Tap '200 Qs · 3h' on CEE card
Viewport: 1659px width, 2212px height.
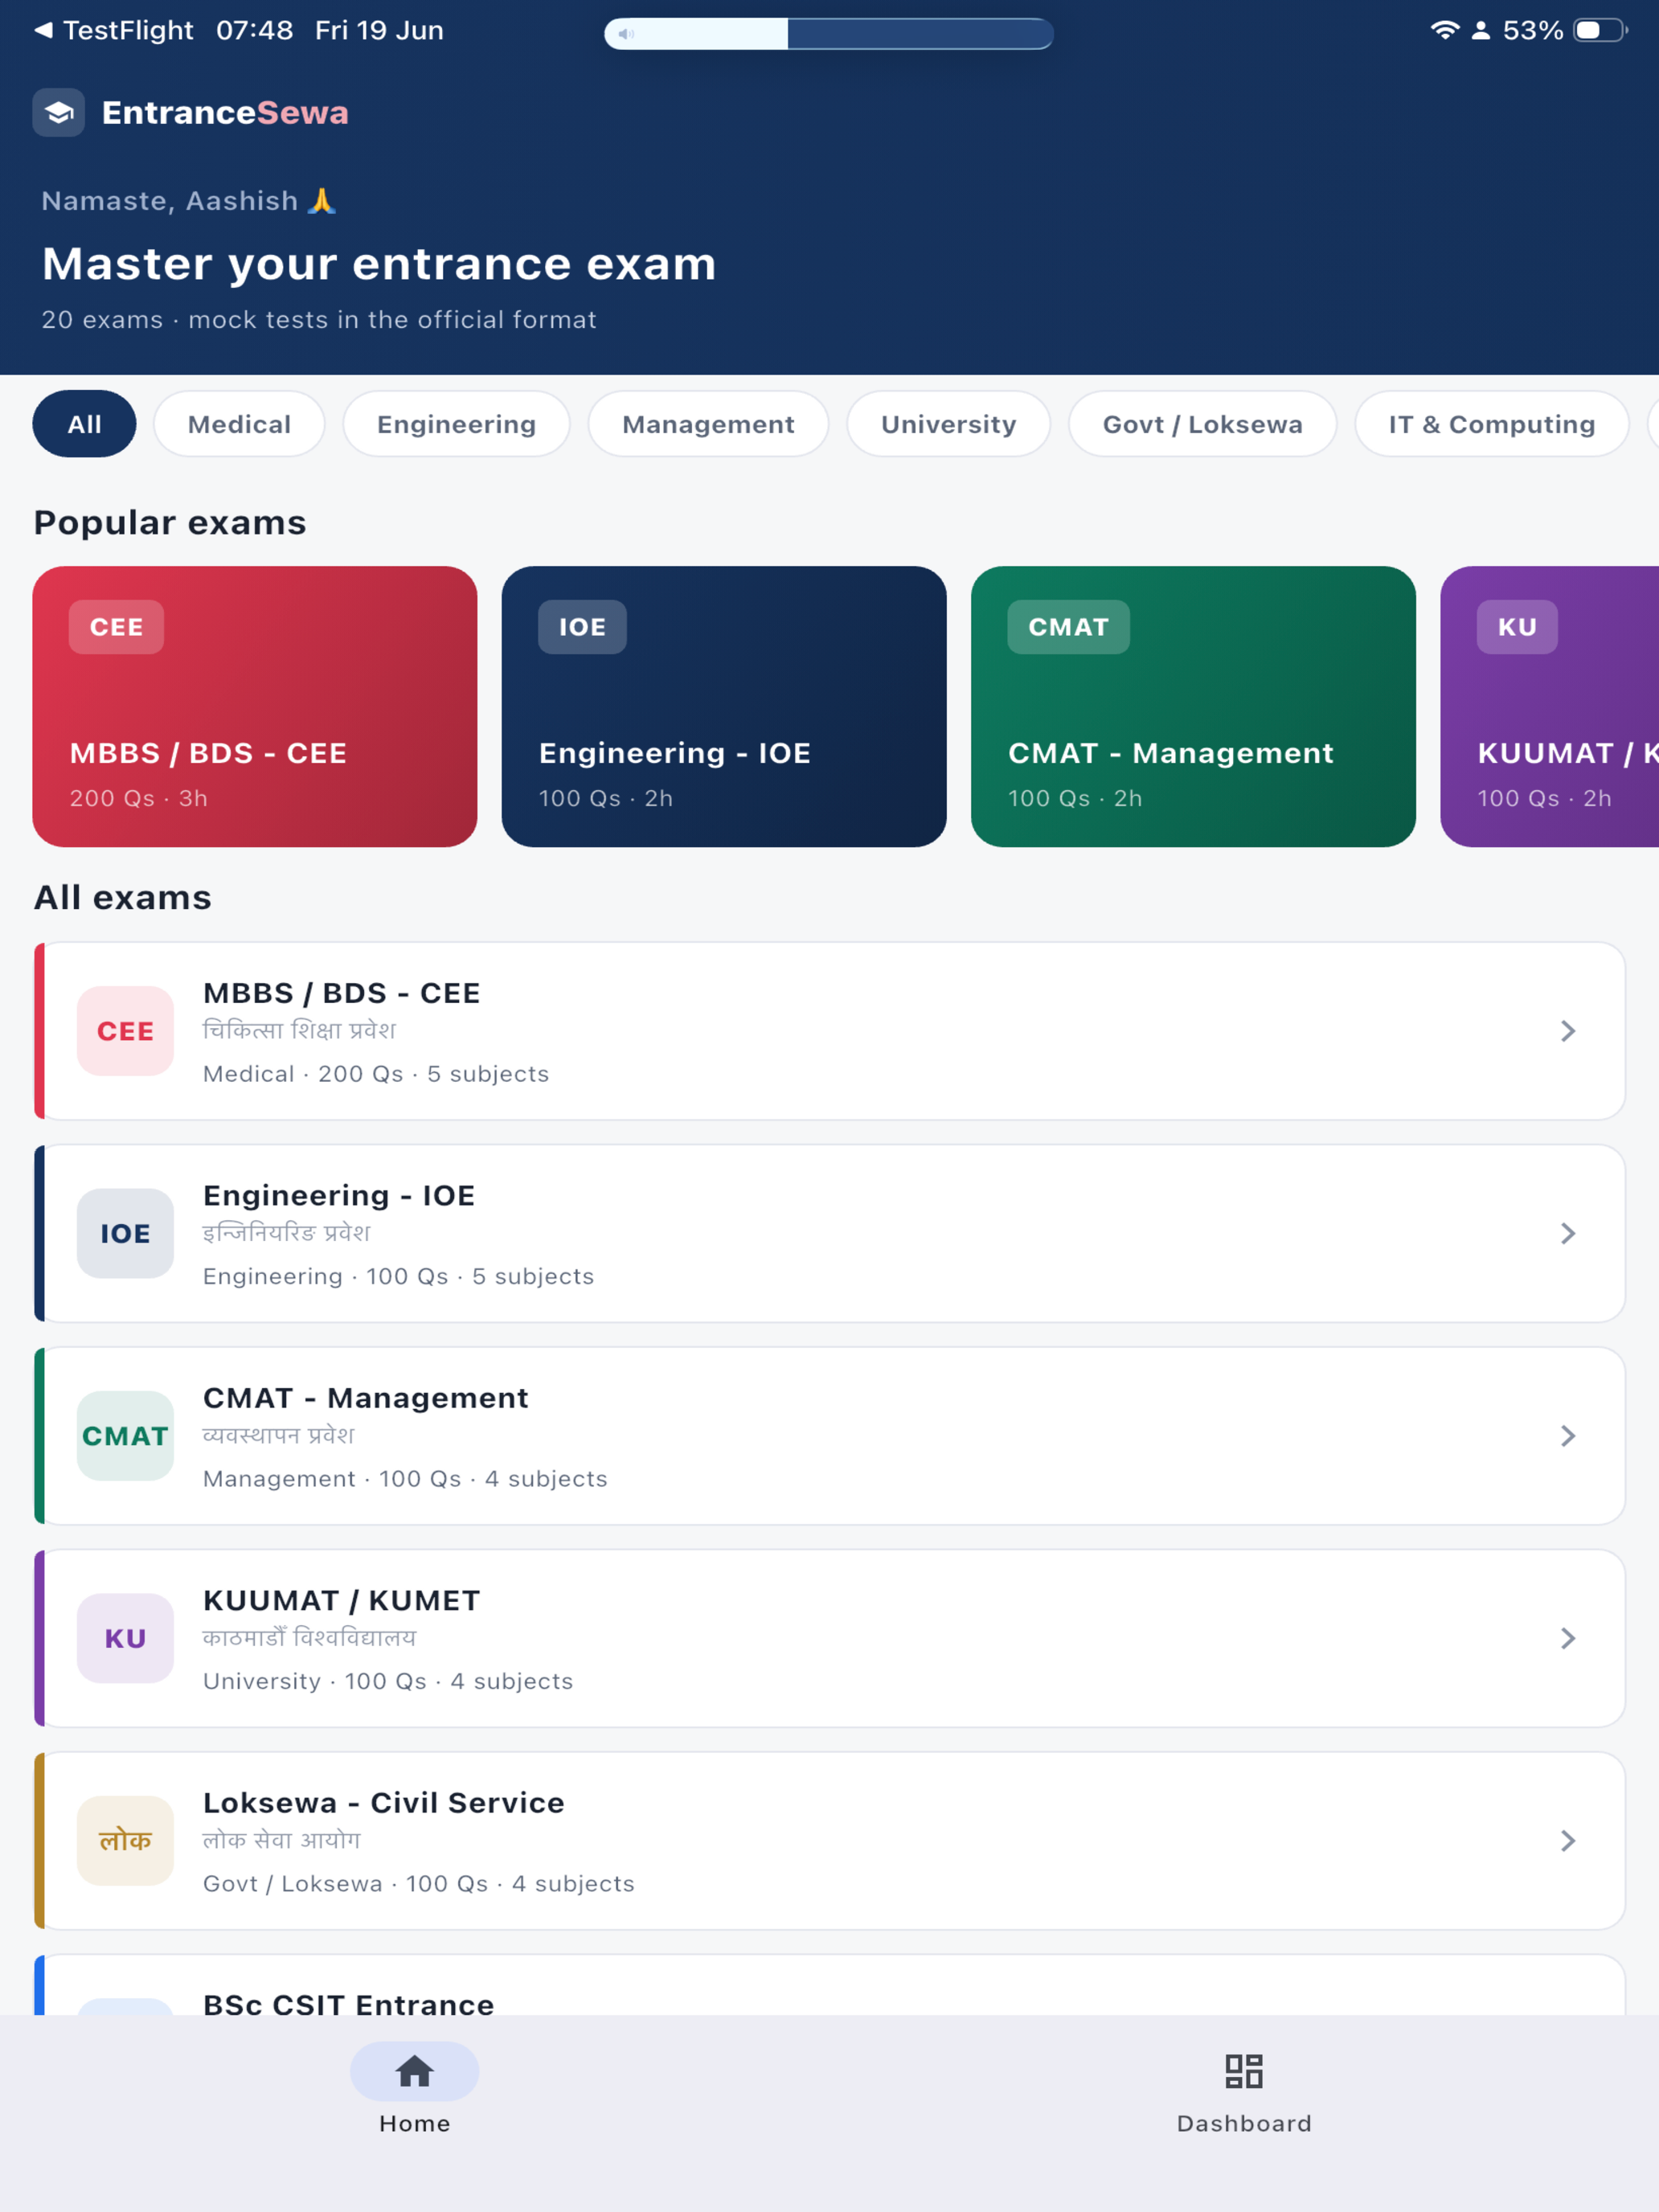(139, 798)
